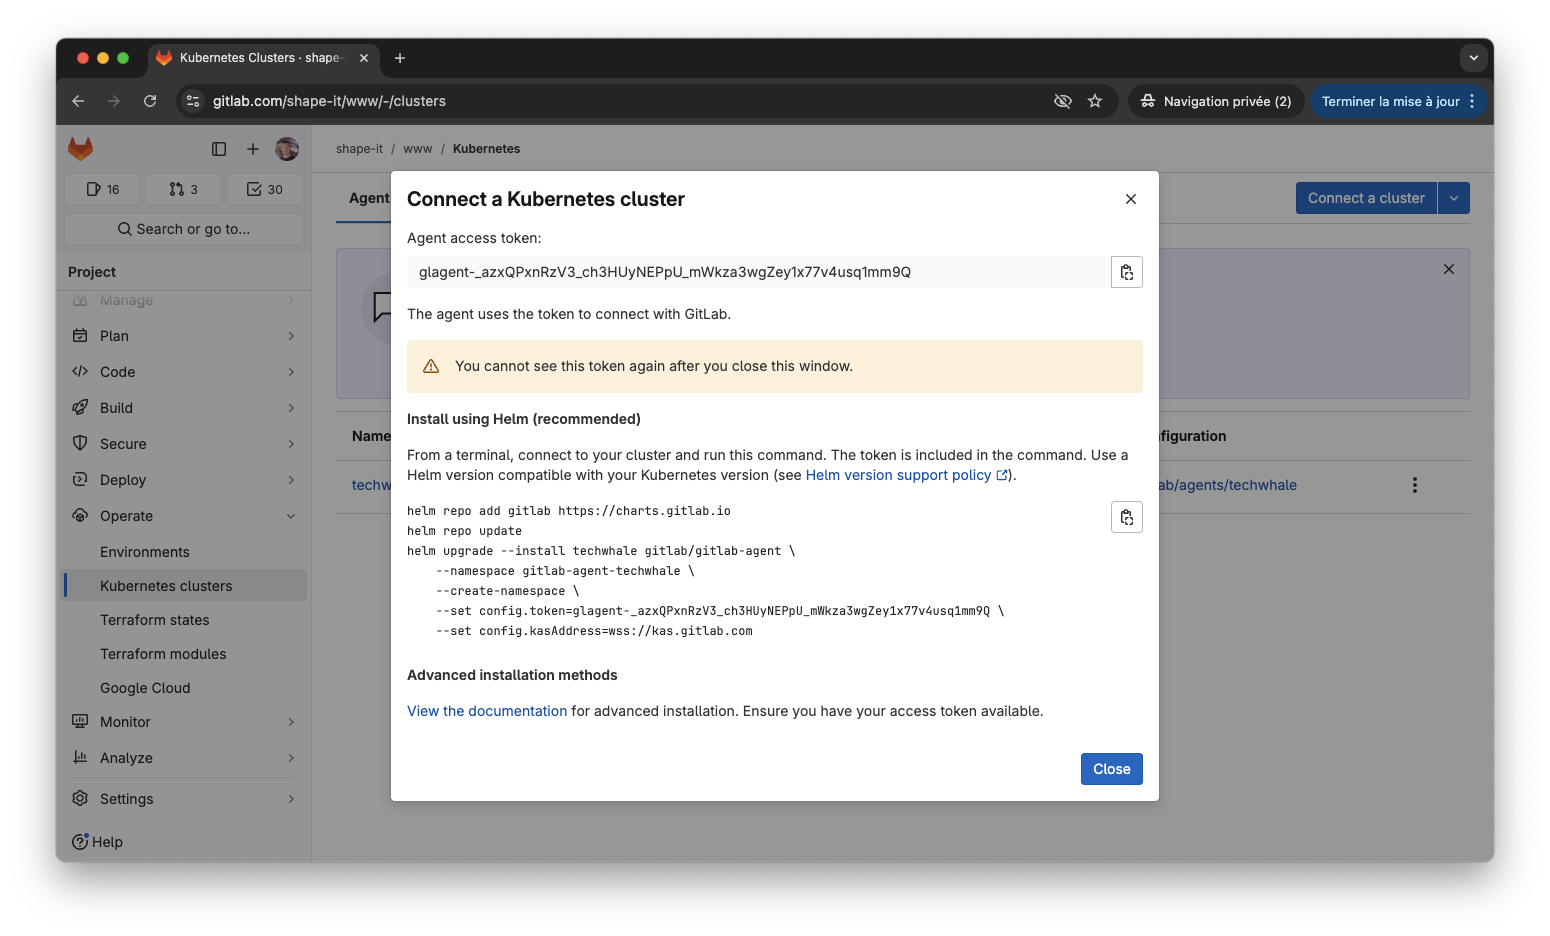The height and width of the screenshot is (936, 1550).
Task: Open the tab search dropdown
Action: pyautogui.click(x=1474, y=58)
